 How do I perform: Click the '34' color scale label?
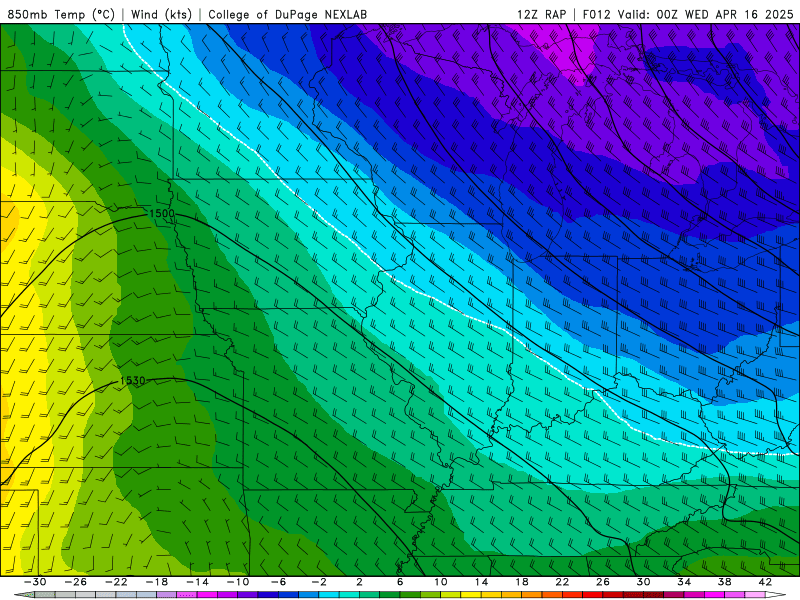(684, 582)
